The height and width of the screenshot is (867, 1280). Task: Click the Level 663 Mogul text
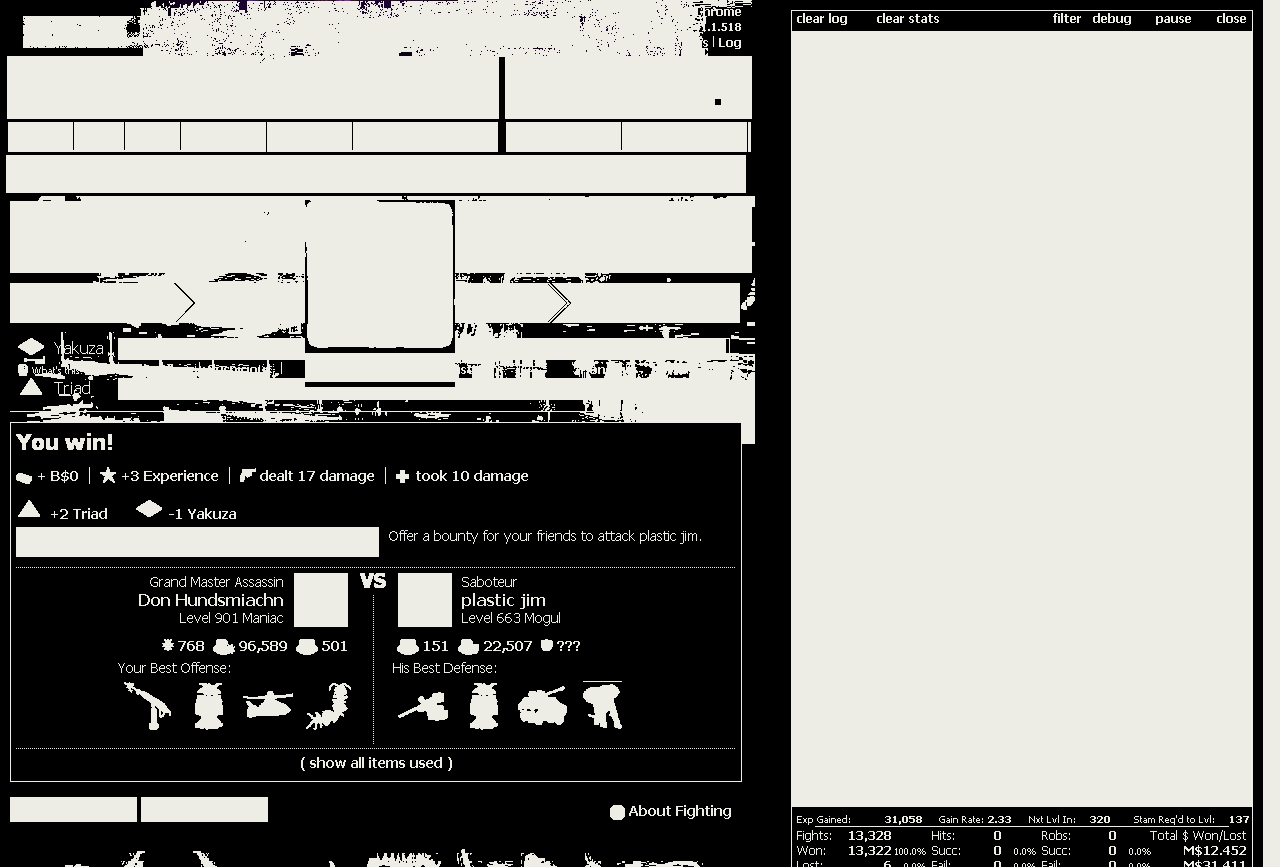(x=511, y=618)
